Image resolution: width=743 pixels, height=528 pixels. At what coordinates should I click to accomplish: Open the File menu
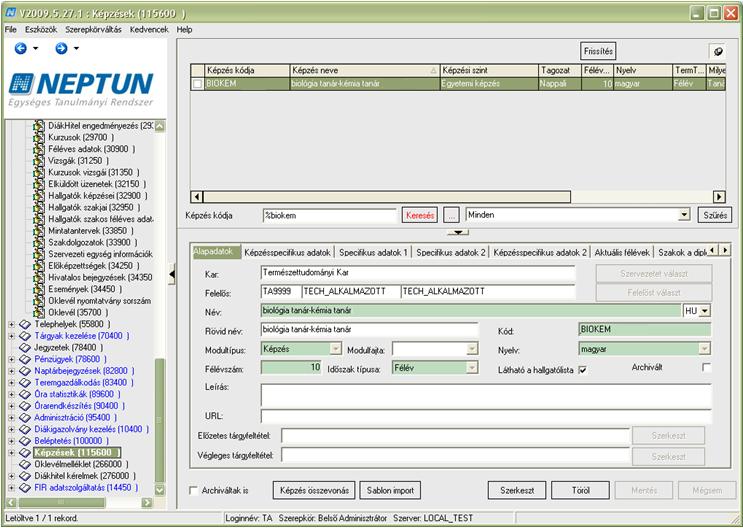click(x=10, y=29)
